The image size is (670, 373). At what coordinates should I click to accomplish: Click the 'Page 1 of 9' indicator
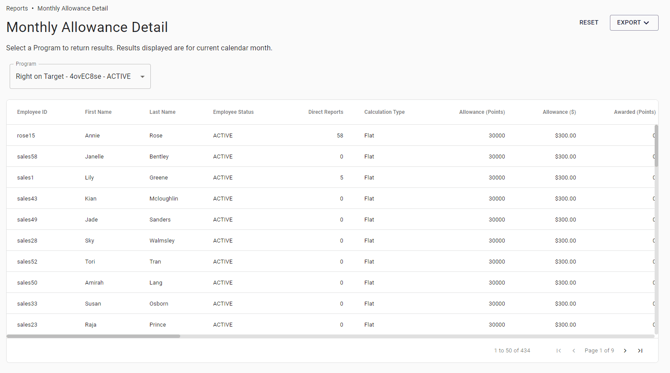(599, 350)
